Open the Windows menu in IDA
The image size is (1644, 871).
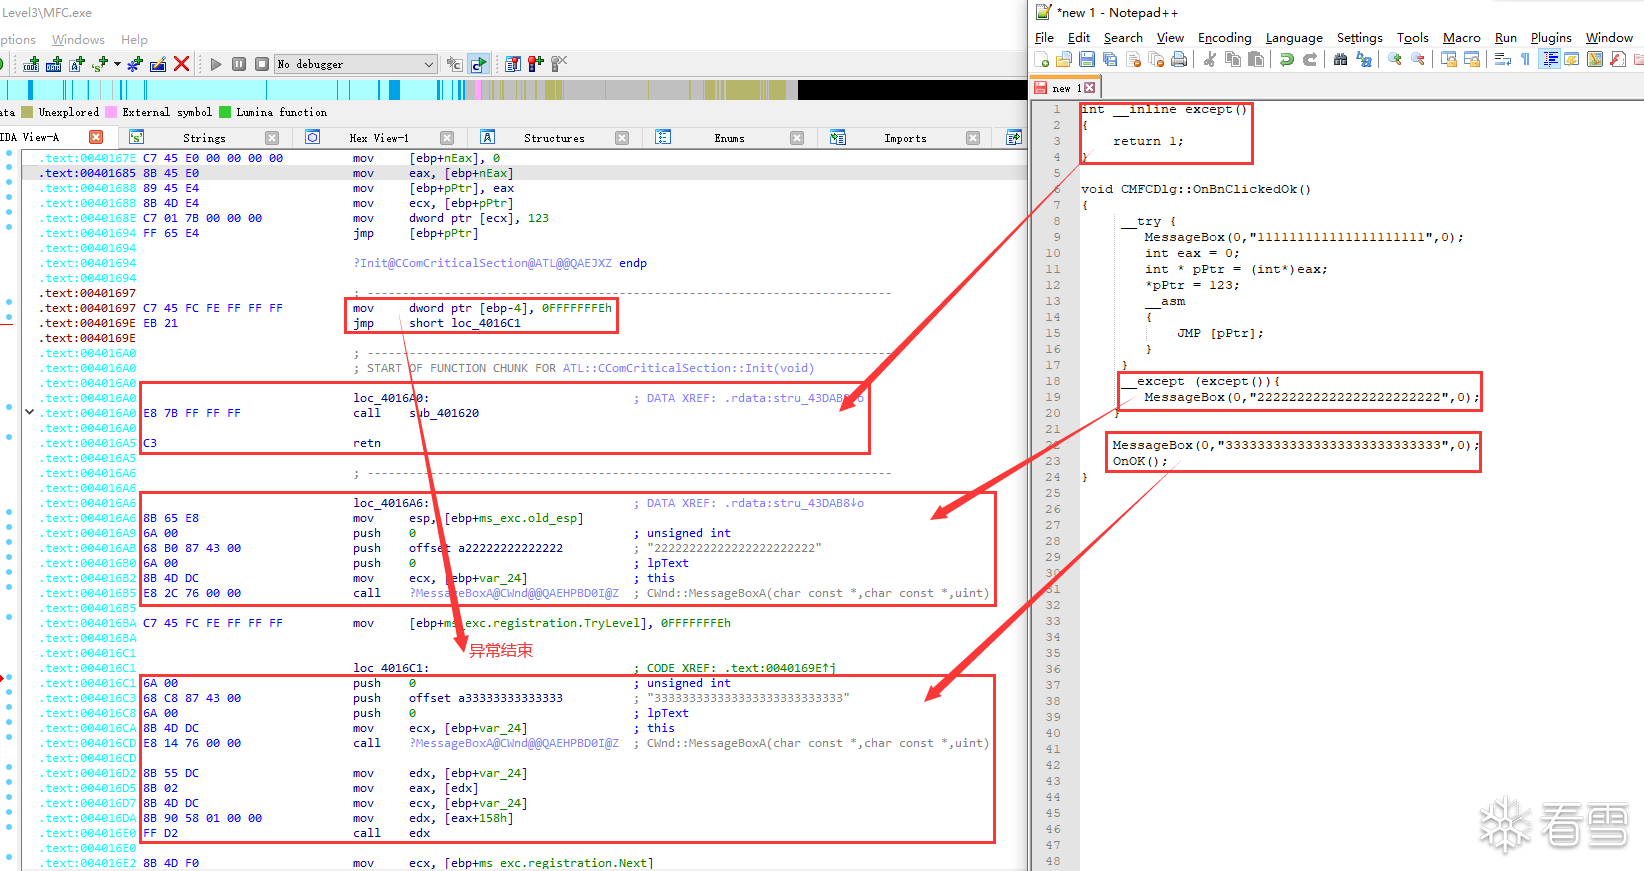click(78, 39)
